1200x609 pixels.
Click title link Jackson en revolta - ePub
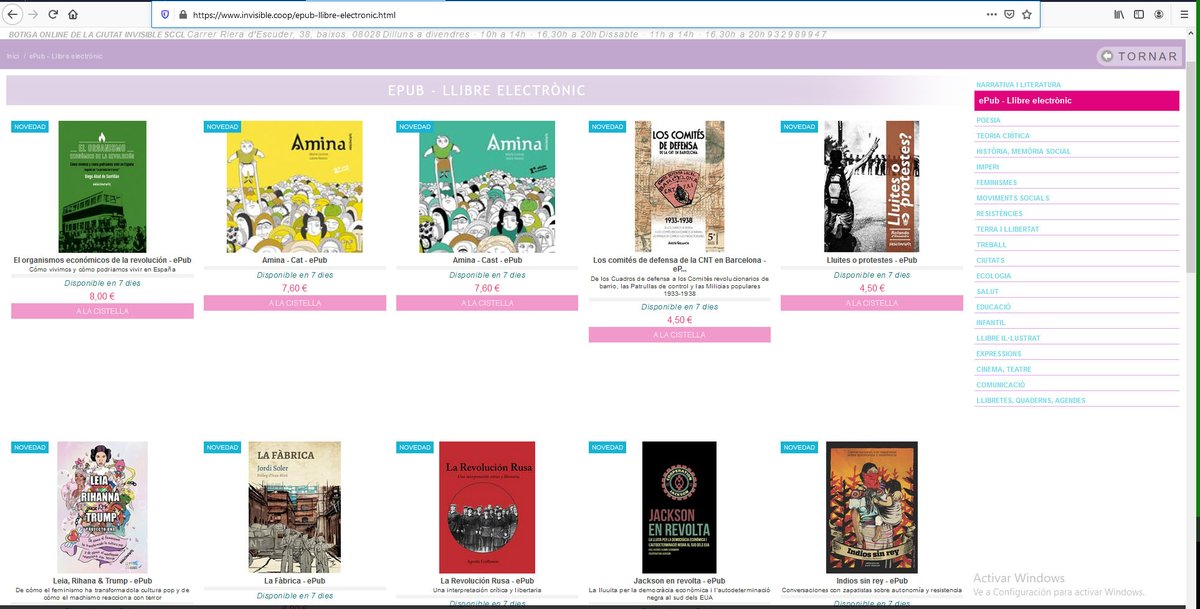680,580
